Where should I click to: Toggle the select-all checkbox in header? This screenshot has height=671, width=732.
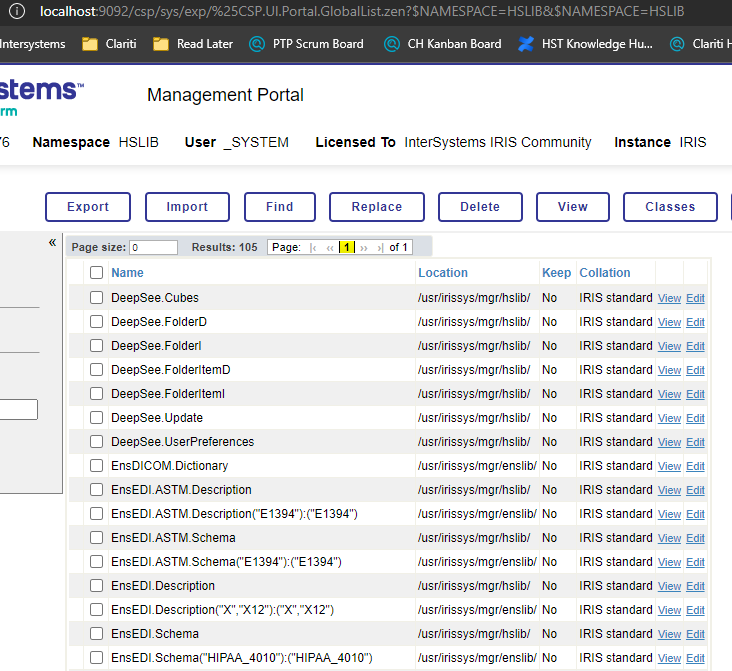click(x=96, y=273)
